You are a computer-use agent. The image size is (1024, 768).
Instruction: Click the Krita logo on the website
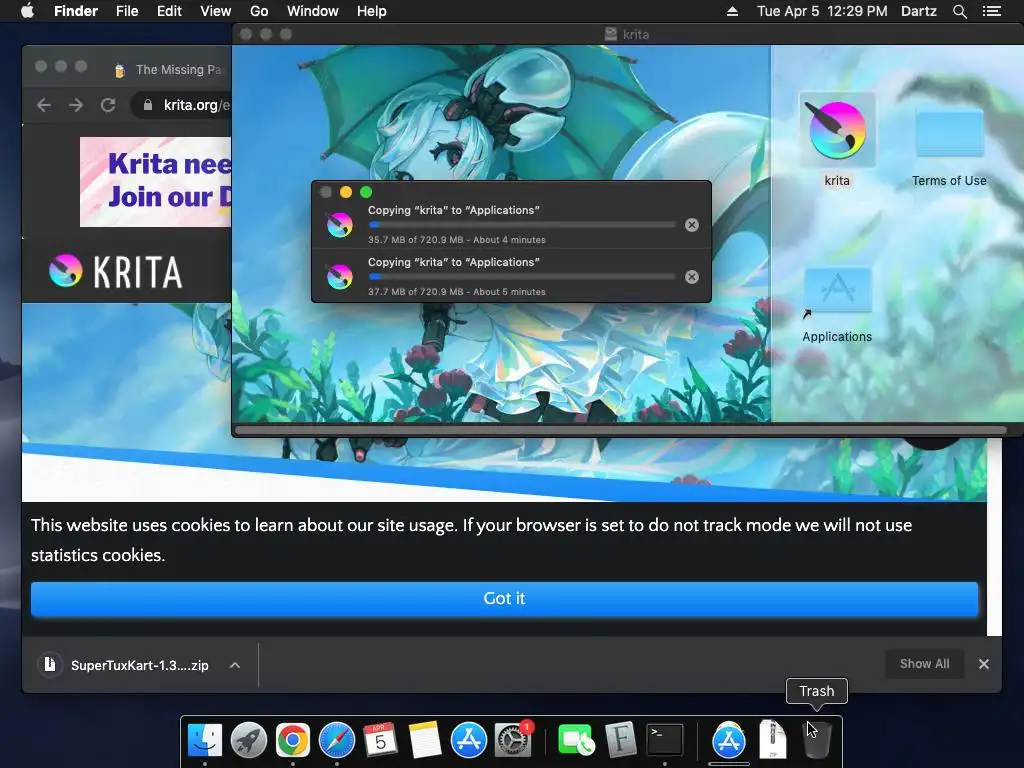pos(116,272)
